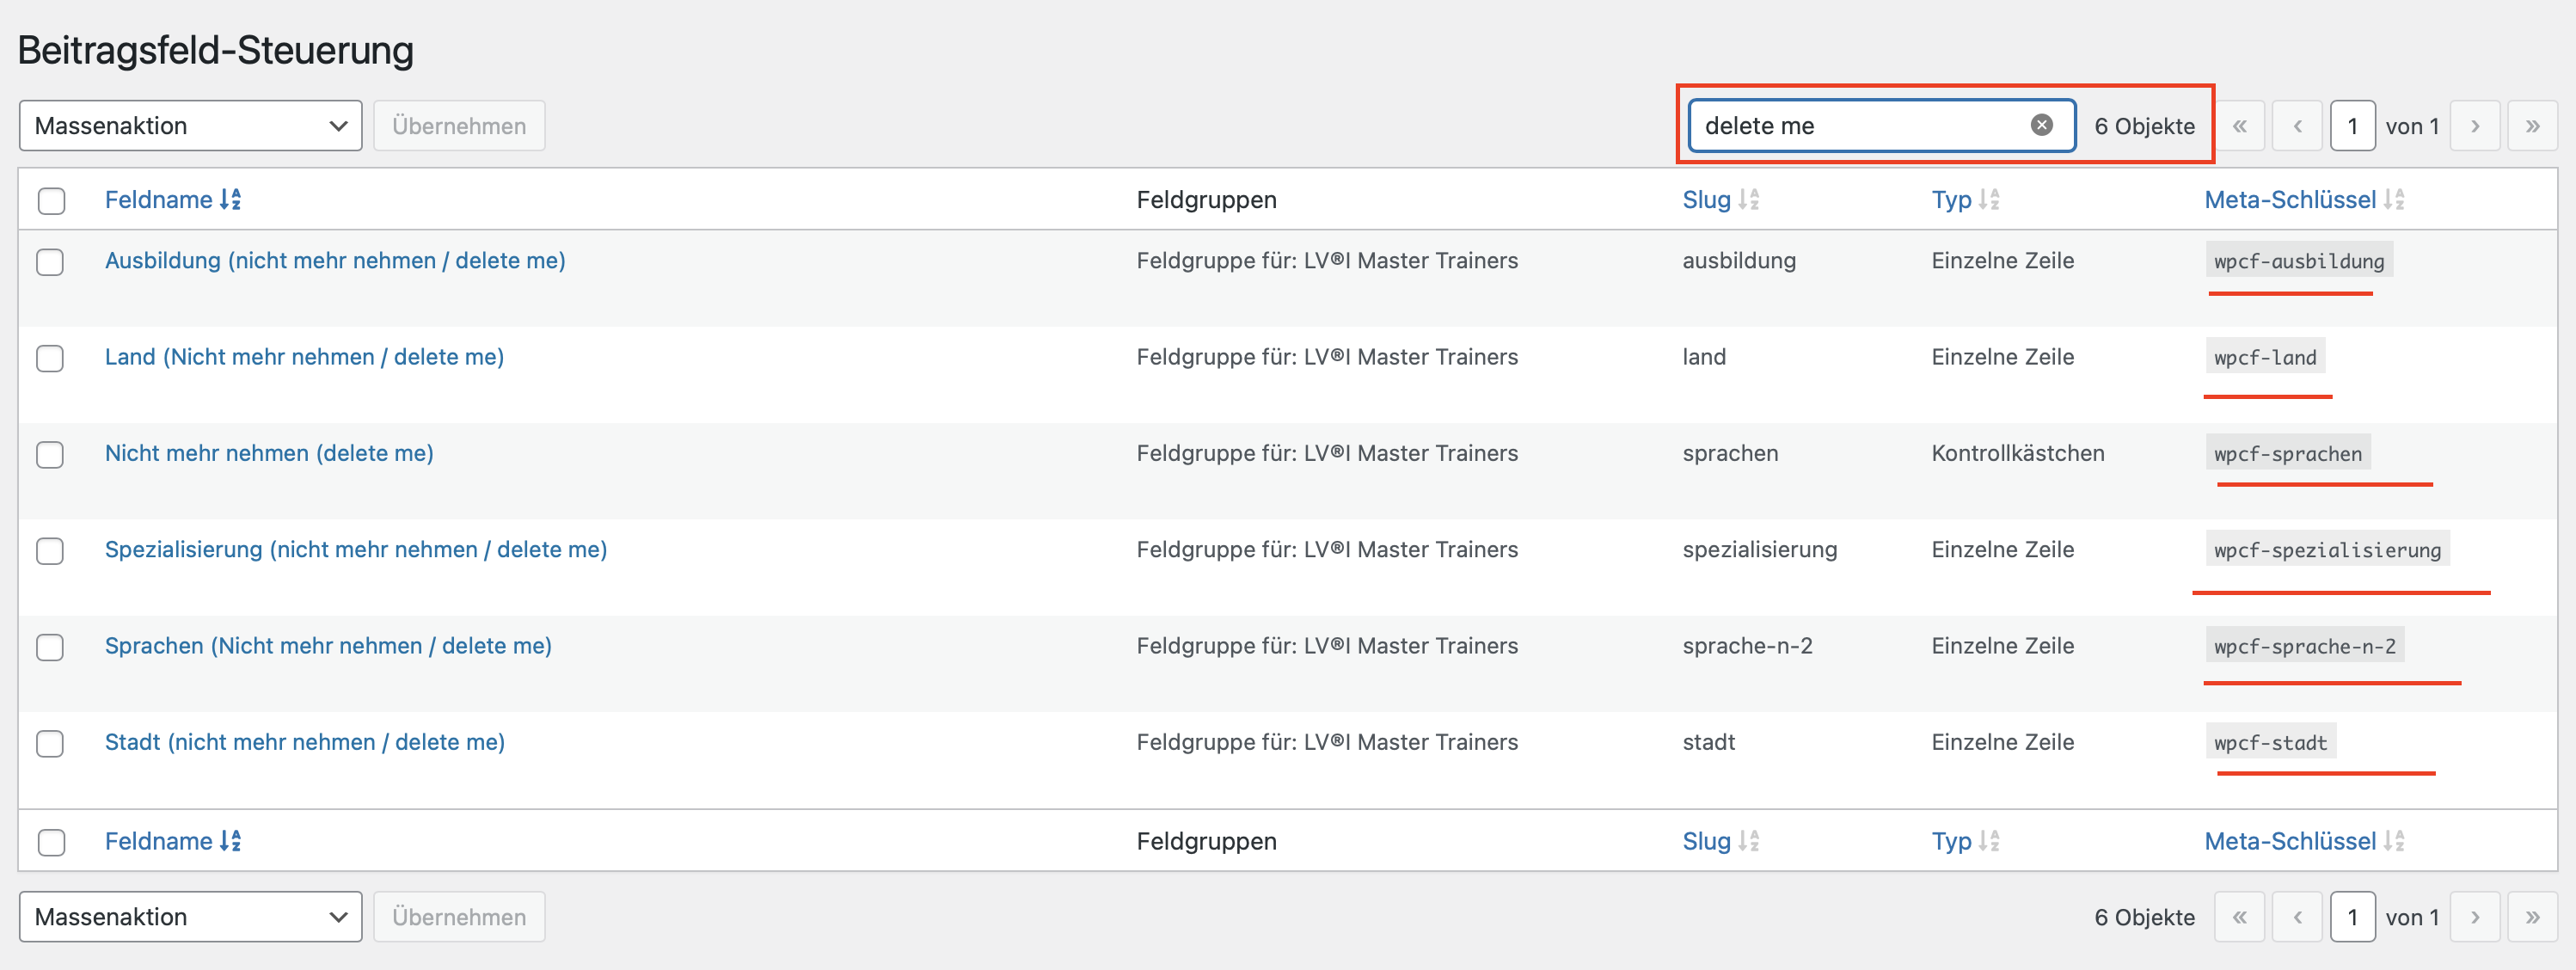Click the 'Kontrollkästchen' type cell
Viewport: 2576px width, 970px height.
point(2018,453)
